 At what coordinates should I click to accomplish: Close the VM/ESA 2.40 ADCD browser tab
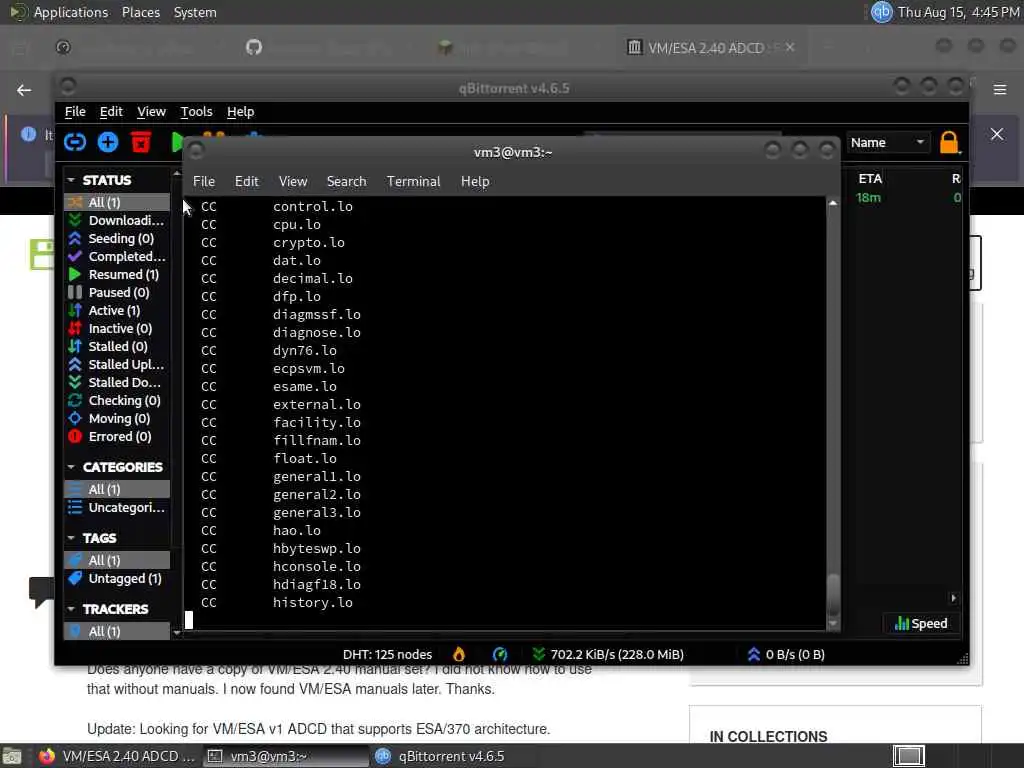pos(790,47)
